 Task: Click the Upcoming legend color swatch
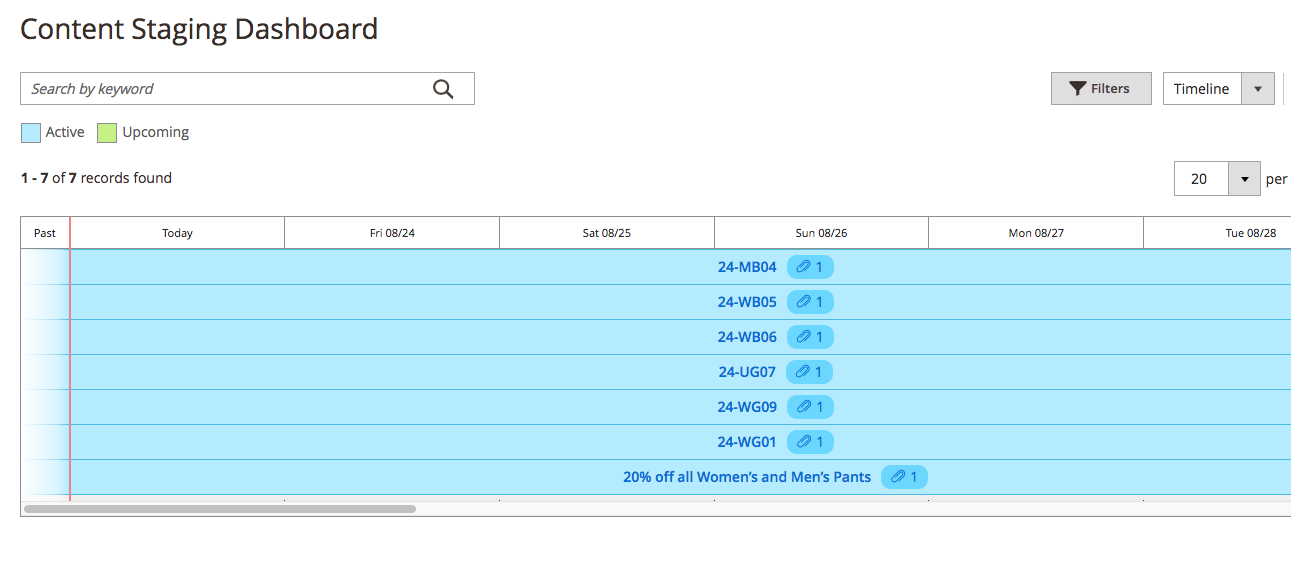(107, 132)
